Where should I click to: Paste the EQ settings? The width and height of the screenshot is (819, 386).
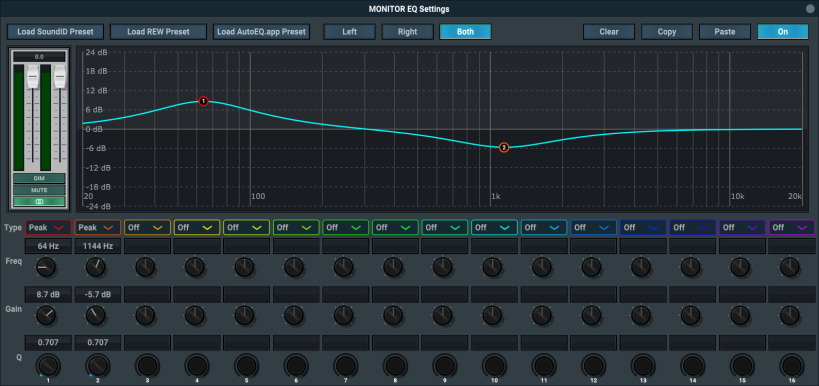pyautogui.click(x=725, y=32)
